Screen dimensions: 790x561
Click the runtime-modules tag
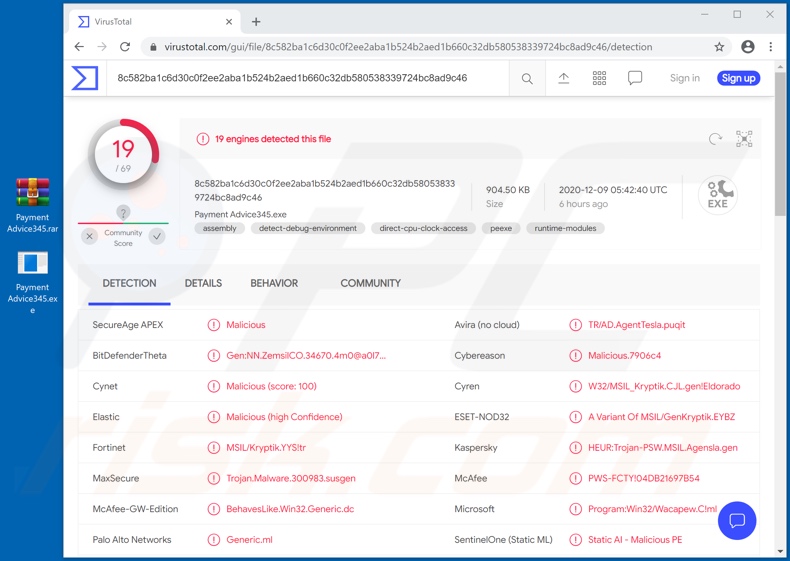point(565,228)
